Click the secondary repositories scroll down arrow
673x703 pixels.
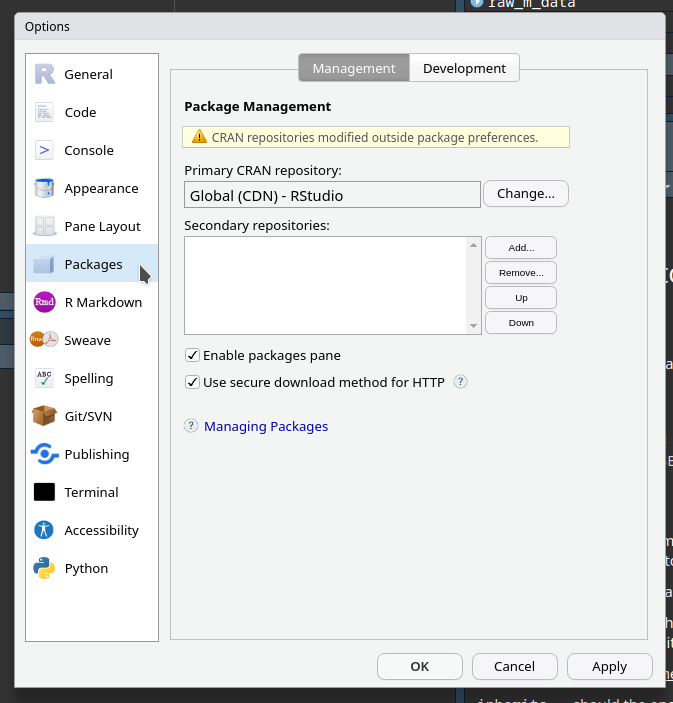click(473, 325)
